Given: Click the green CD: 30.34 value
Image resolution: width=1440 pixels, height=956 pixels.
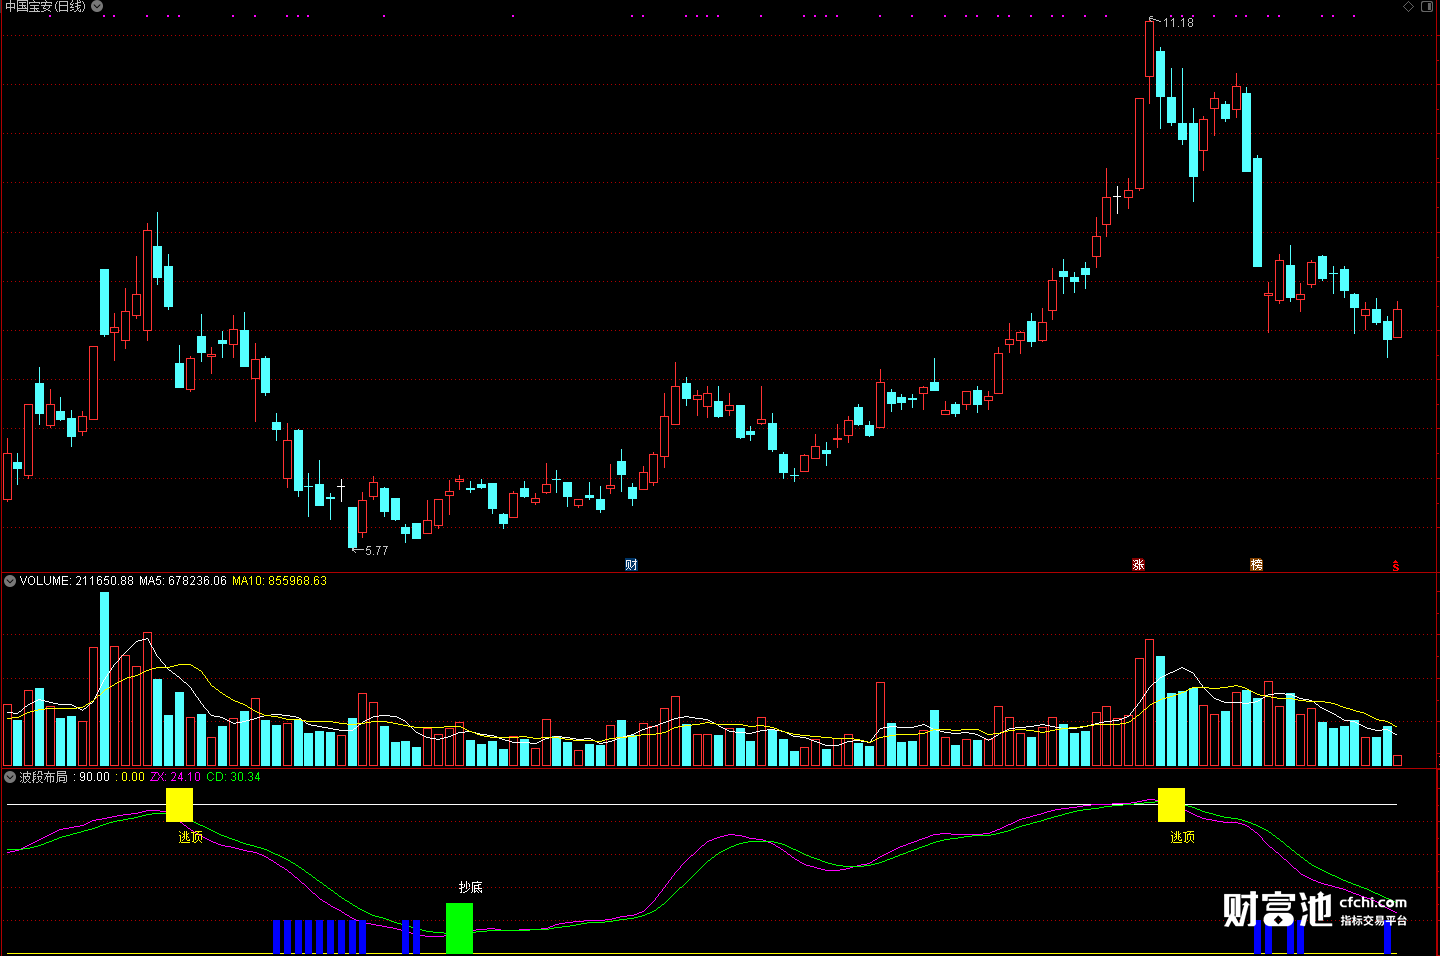Looking at the screenshot, I should (233, 777).
